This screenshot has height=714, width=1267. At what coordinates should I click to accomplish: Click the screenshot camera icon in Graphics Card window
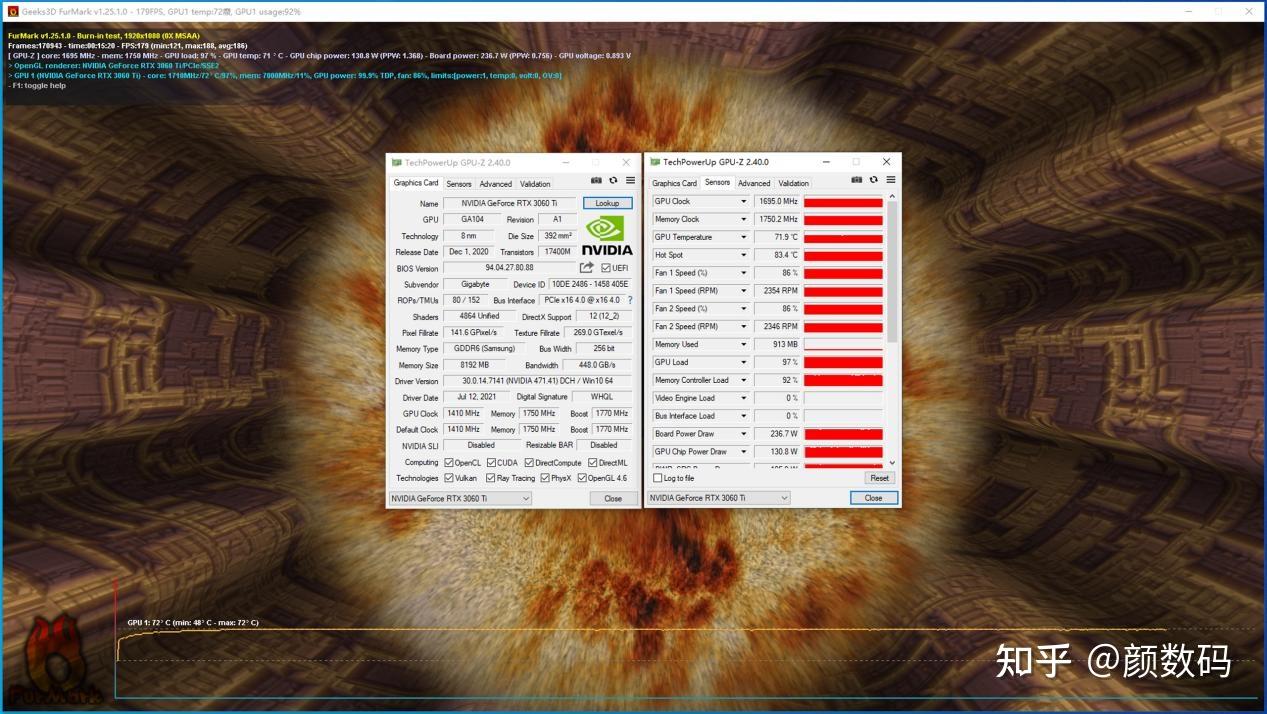tap(596, 180)
